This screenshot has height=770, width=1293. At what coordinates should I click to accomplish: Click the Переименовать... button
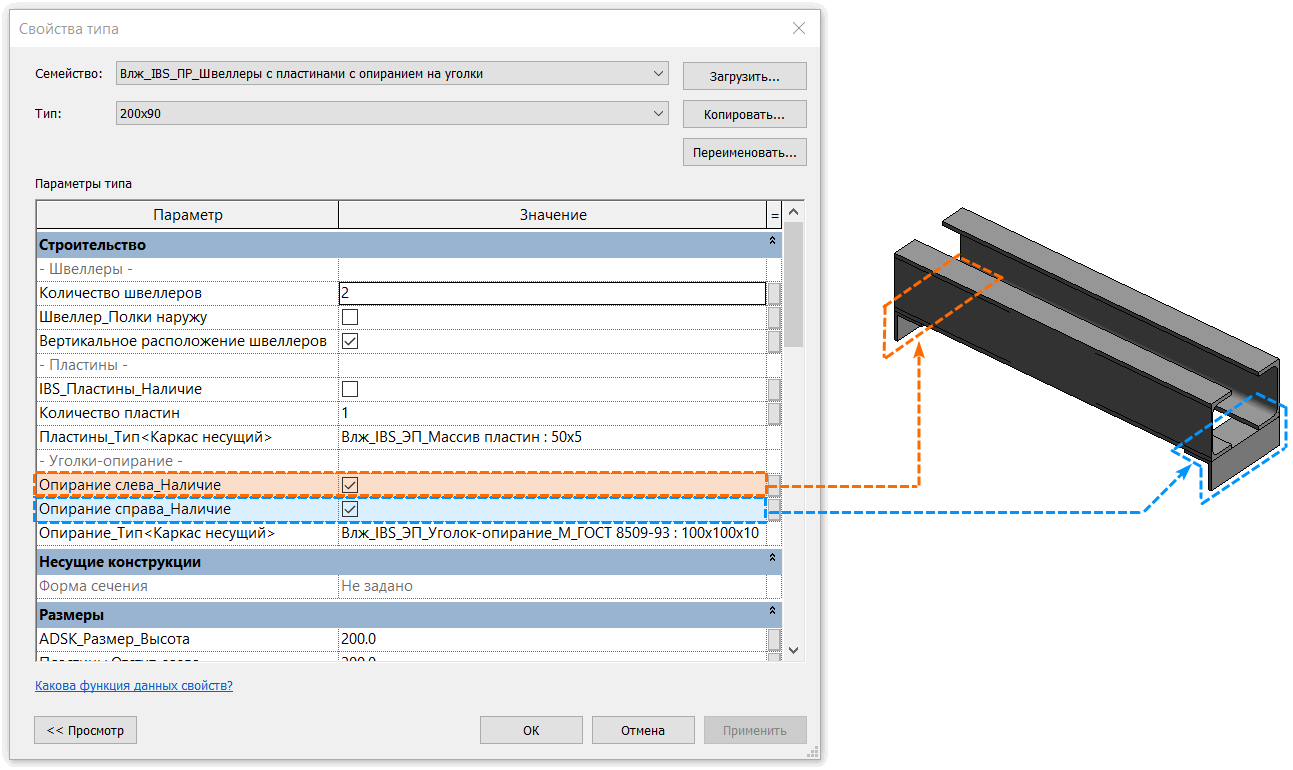[x=744, y=152]
